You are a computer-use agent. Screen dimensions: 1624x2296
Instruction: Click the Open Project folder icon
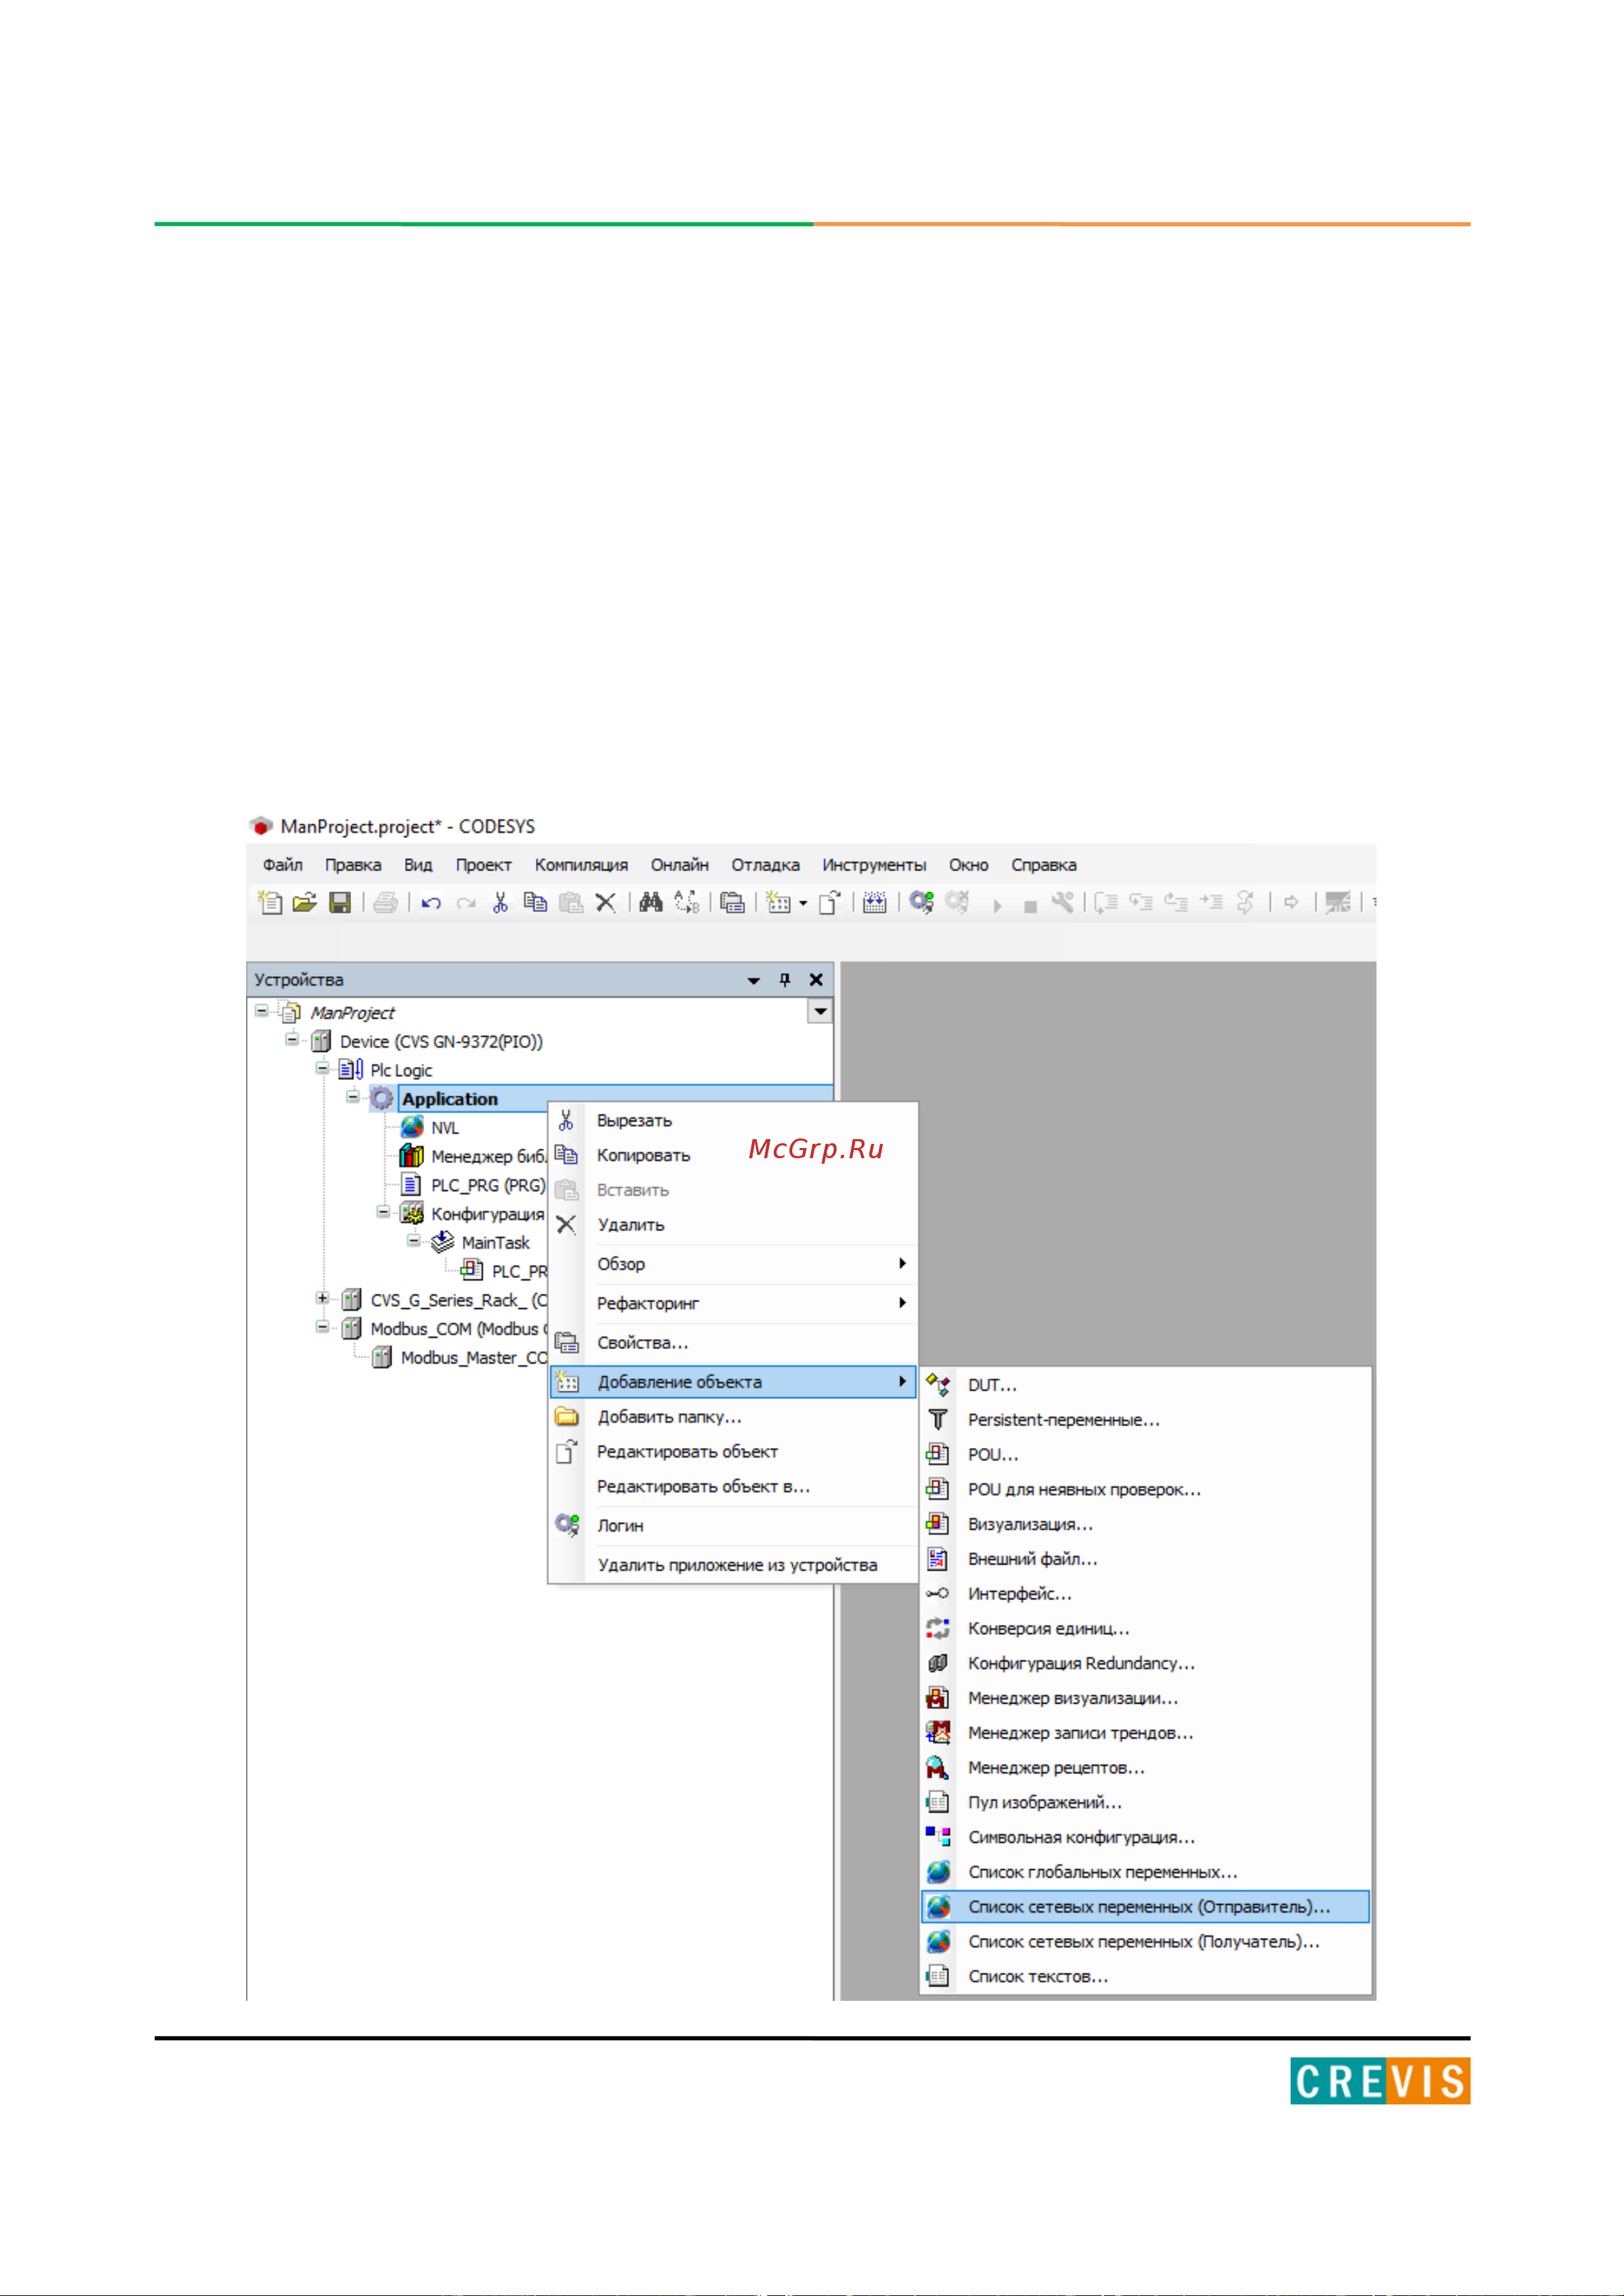point(304,902)
